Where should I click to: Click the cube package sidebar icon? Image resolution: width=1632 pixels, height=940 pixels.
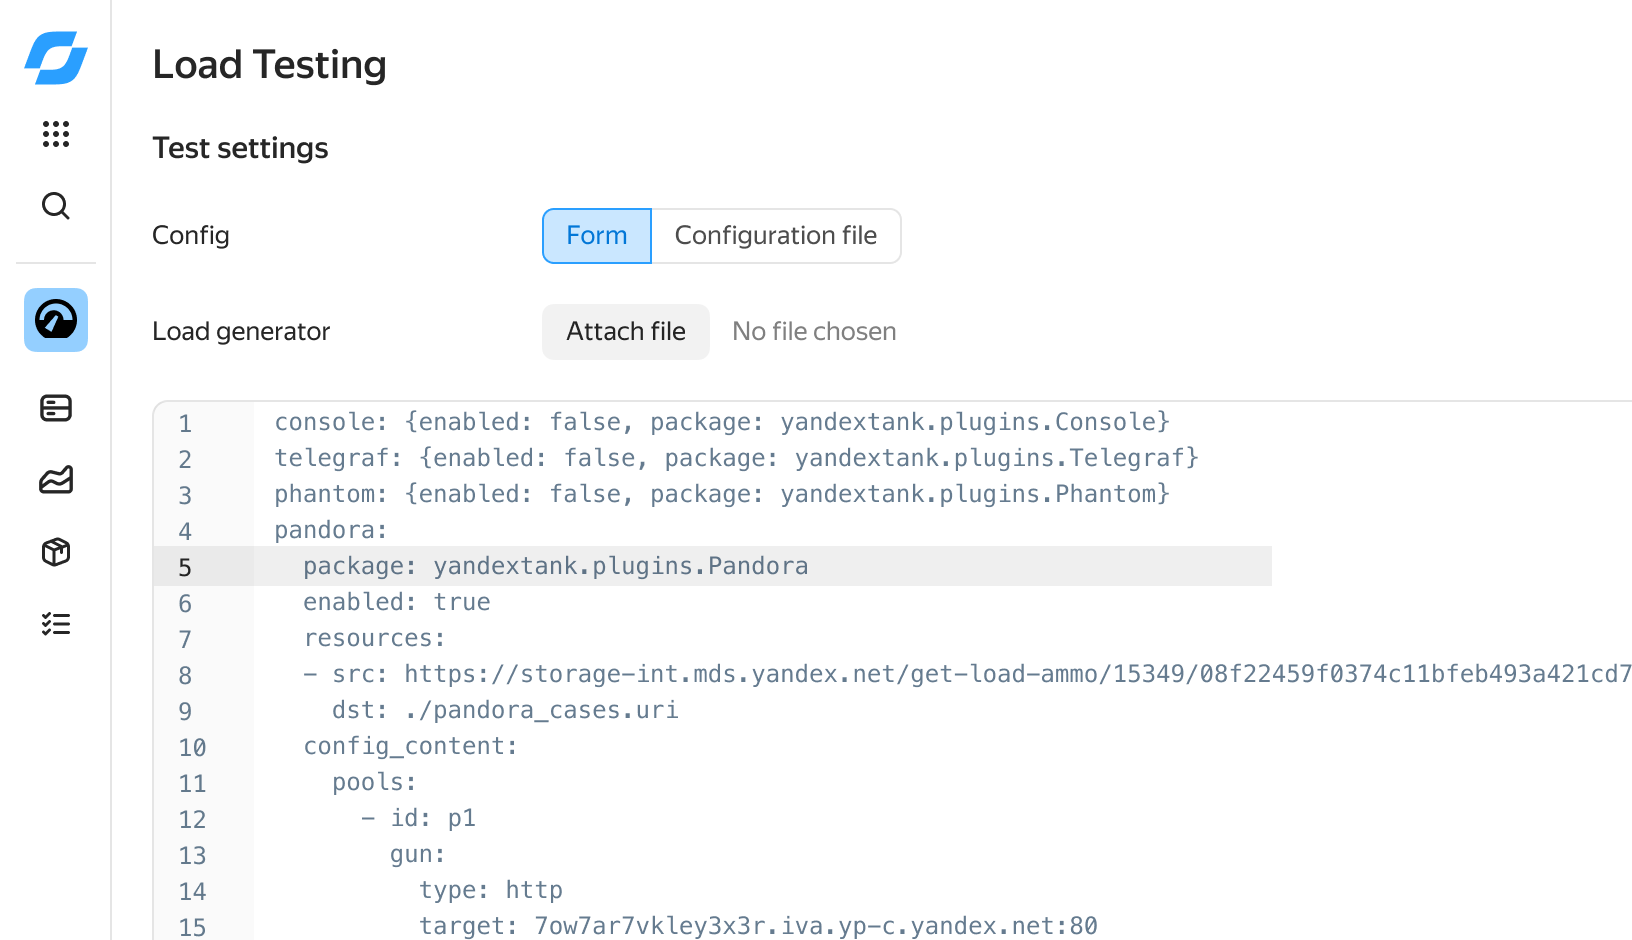(x=56, y=552)
